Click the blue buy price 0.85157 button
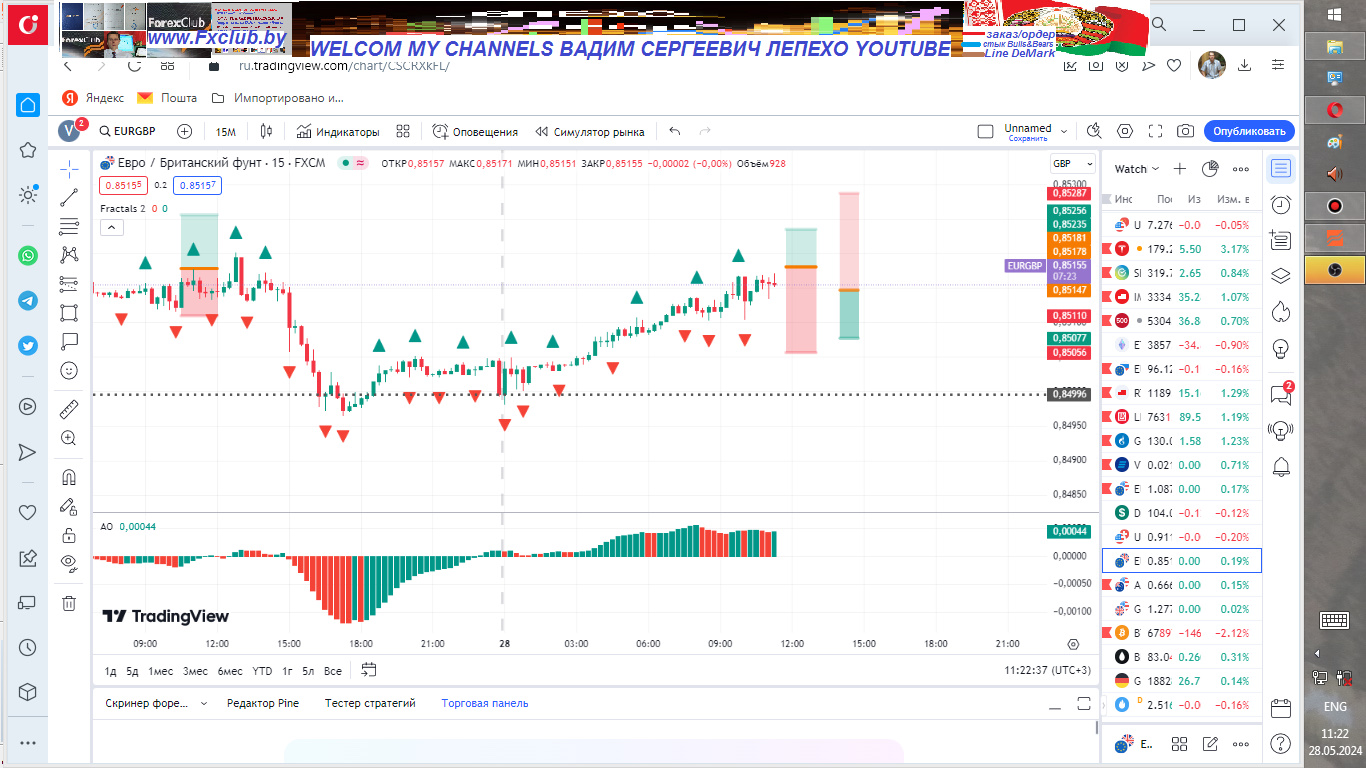Image resolution: width=1366 pixels, height=768 pixels. click(x=197, y=185)
